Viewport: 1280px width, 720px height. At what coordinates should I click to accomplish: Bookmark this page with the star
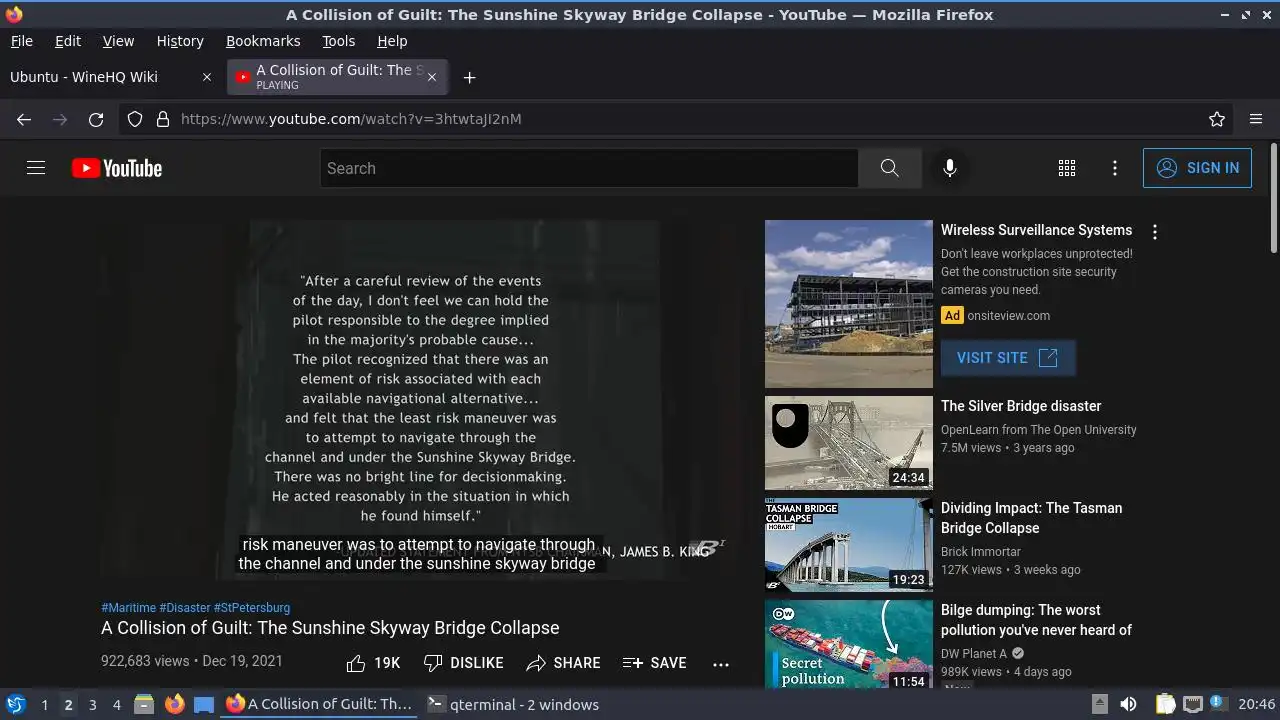pyautogui.click(x=1217, y=119)
